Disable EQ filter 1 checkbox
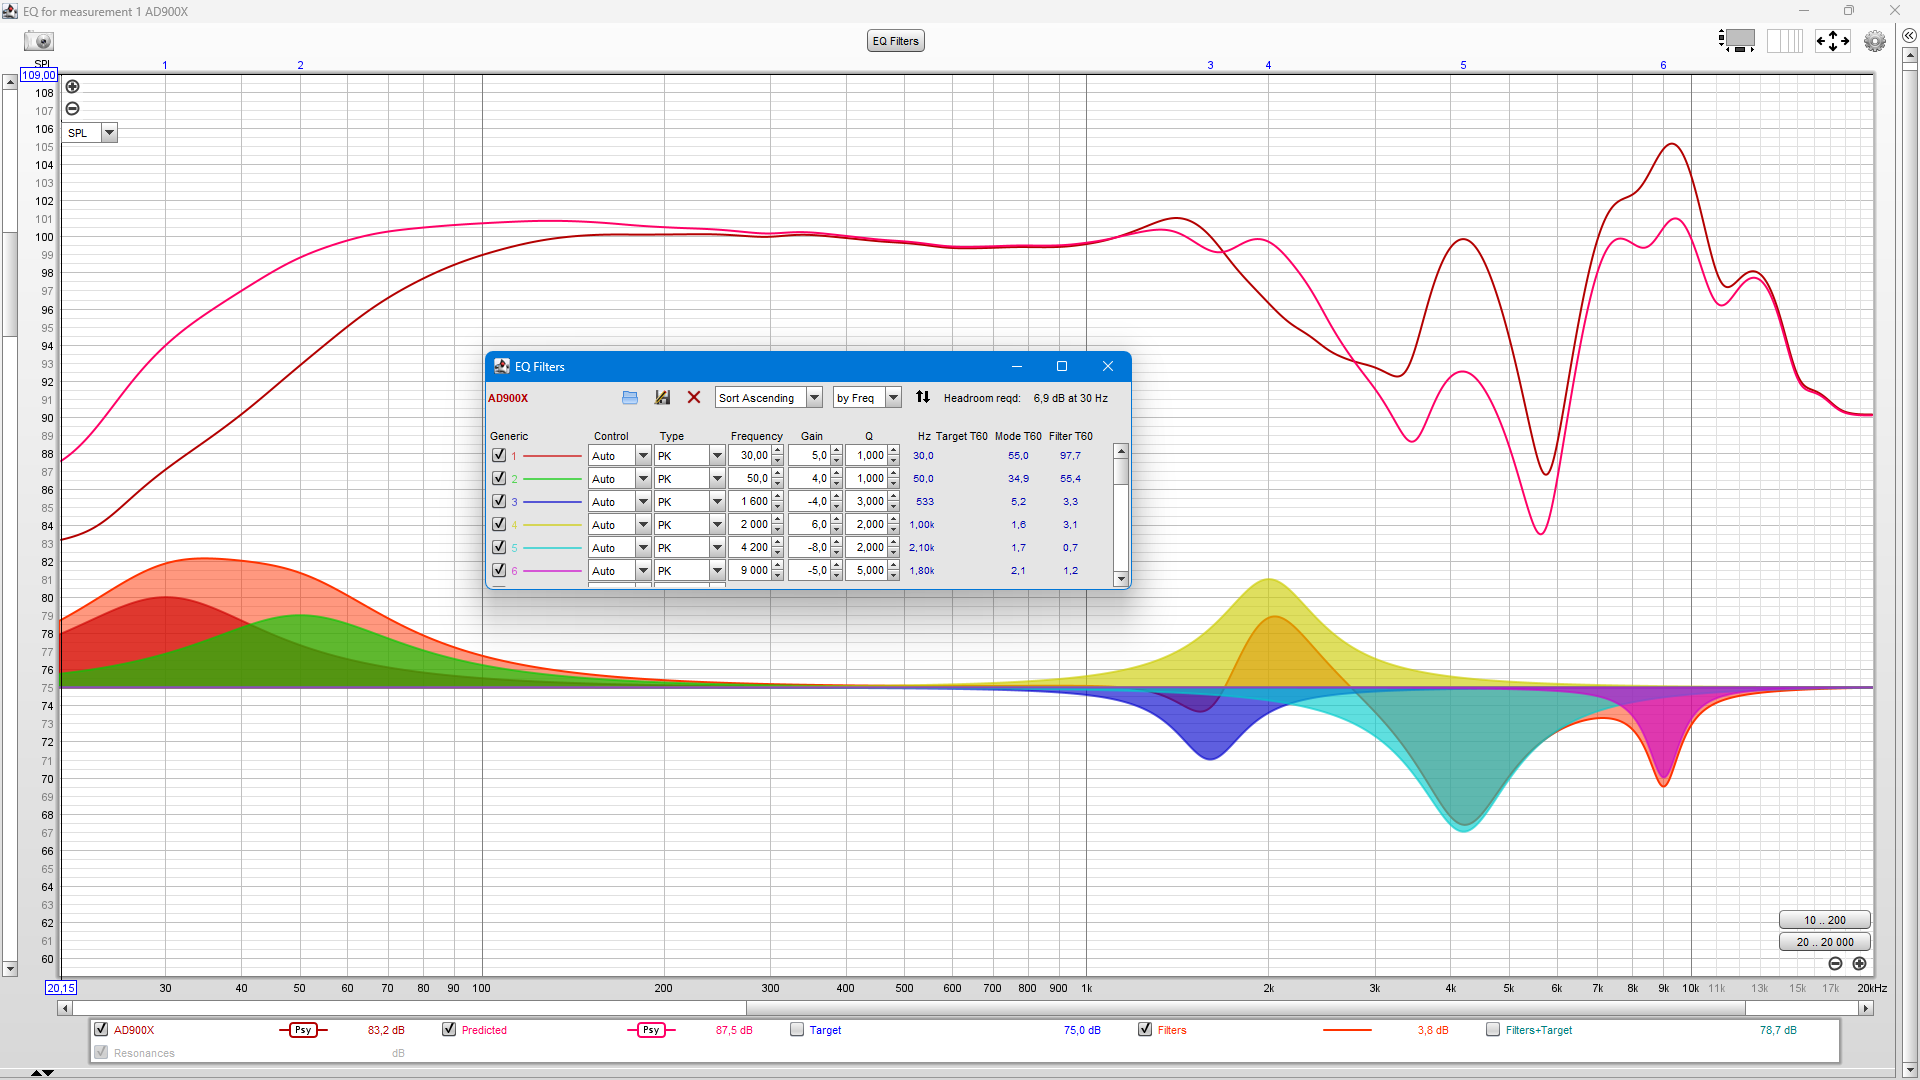Image resolution: width=1920 pixels, height=1080 pixels. (x=499, y=455)
